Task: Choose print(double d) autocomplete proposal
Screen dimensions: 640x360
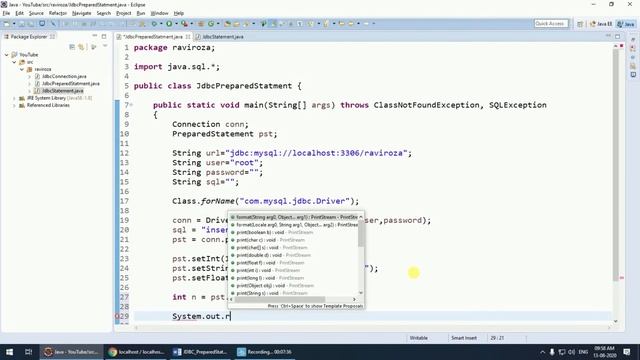Action: tap(294, 255)
